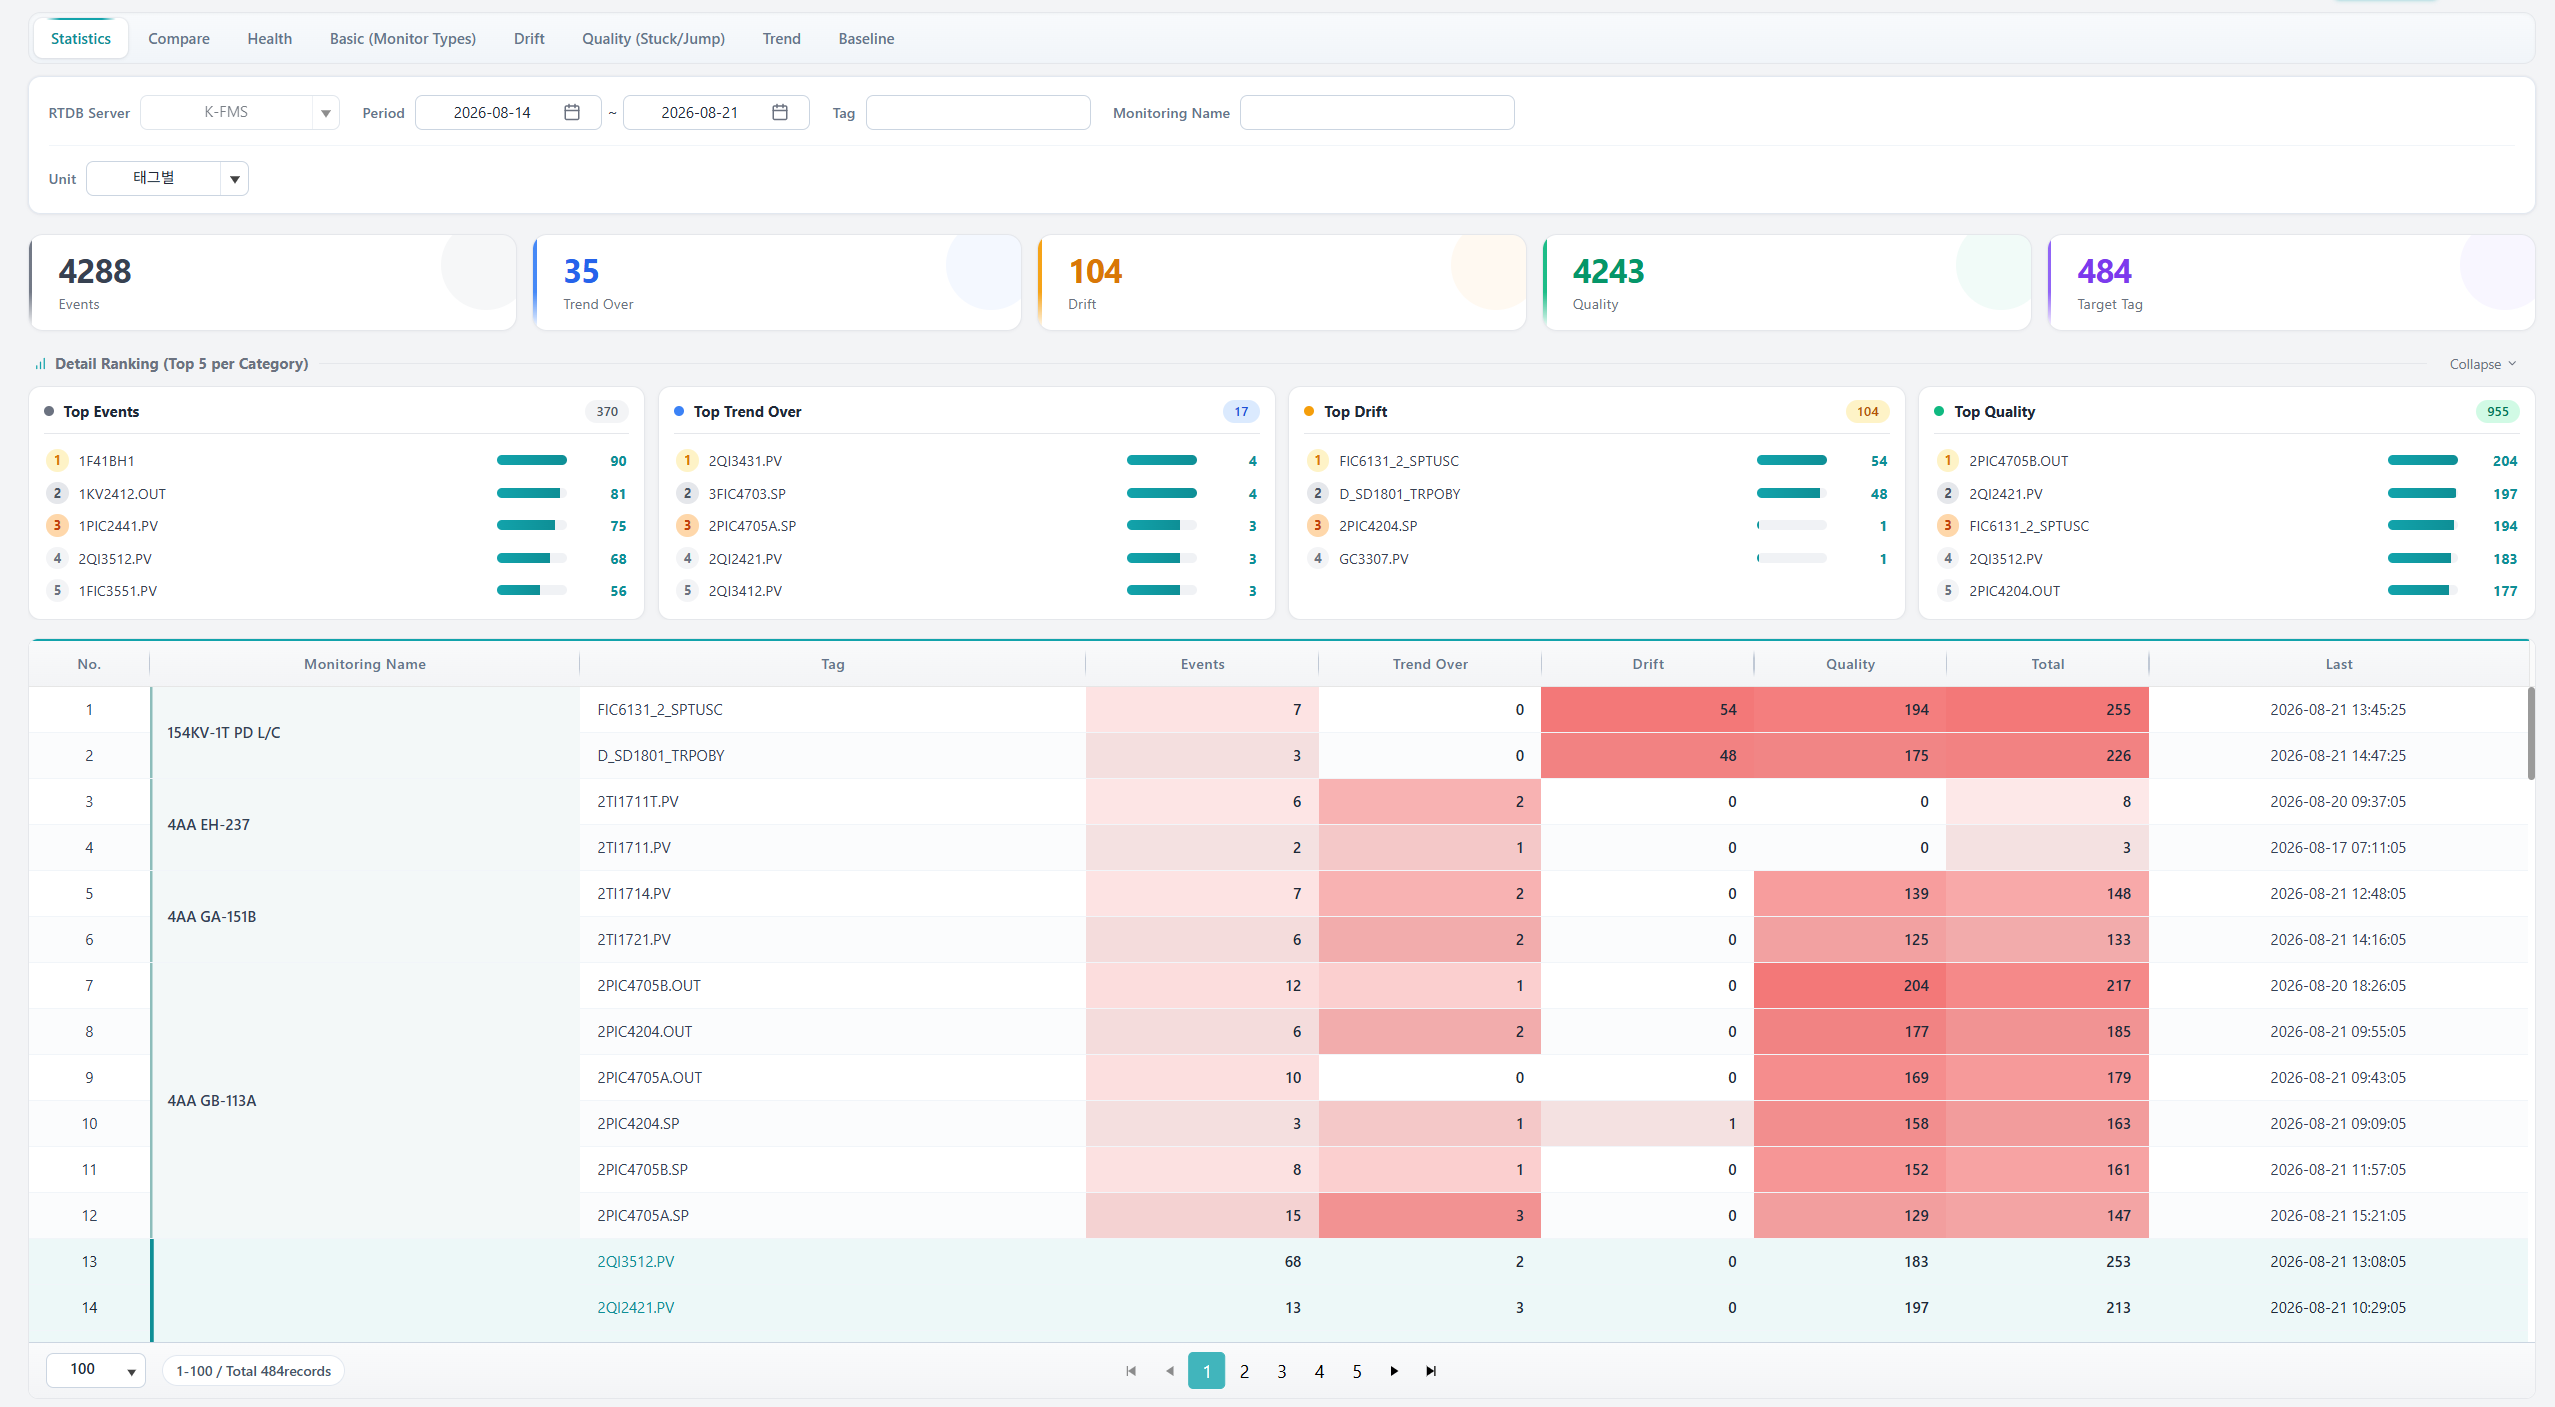2555x1407 pixels.
Task: Select 2QI3431.PV in Top Trend Over
Action: (745, 461)
